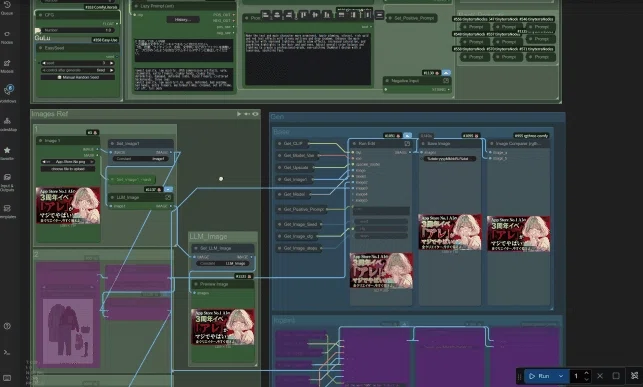Click the square stop icon near Run

point(616,376)
